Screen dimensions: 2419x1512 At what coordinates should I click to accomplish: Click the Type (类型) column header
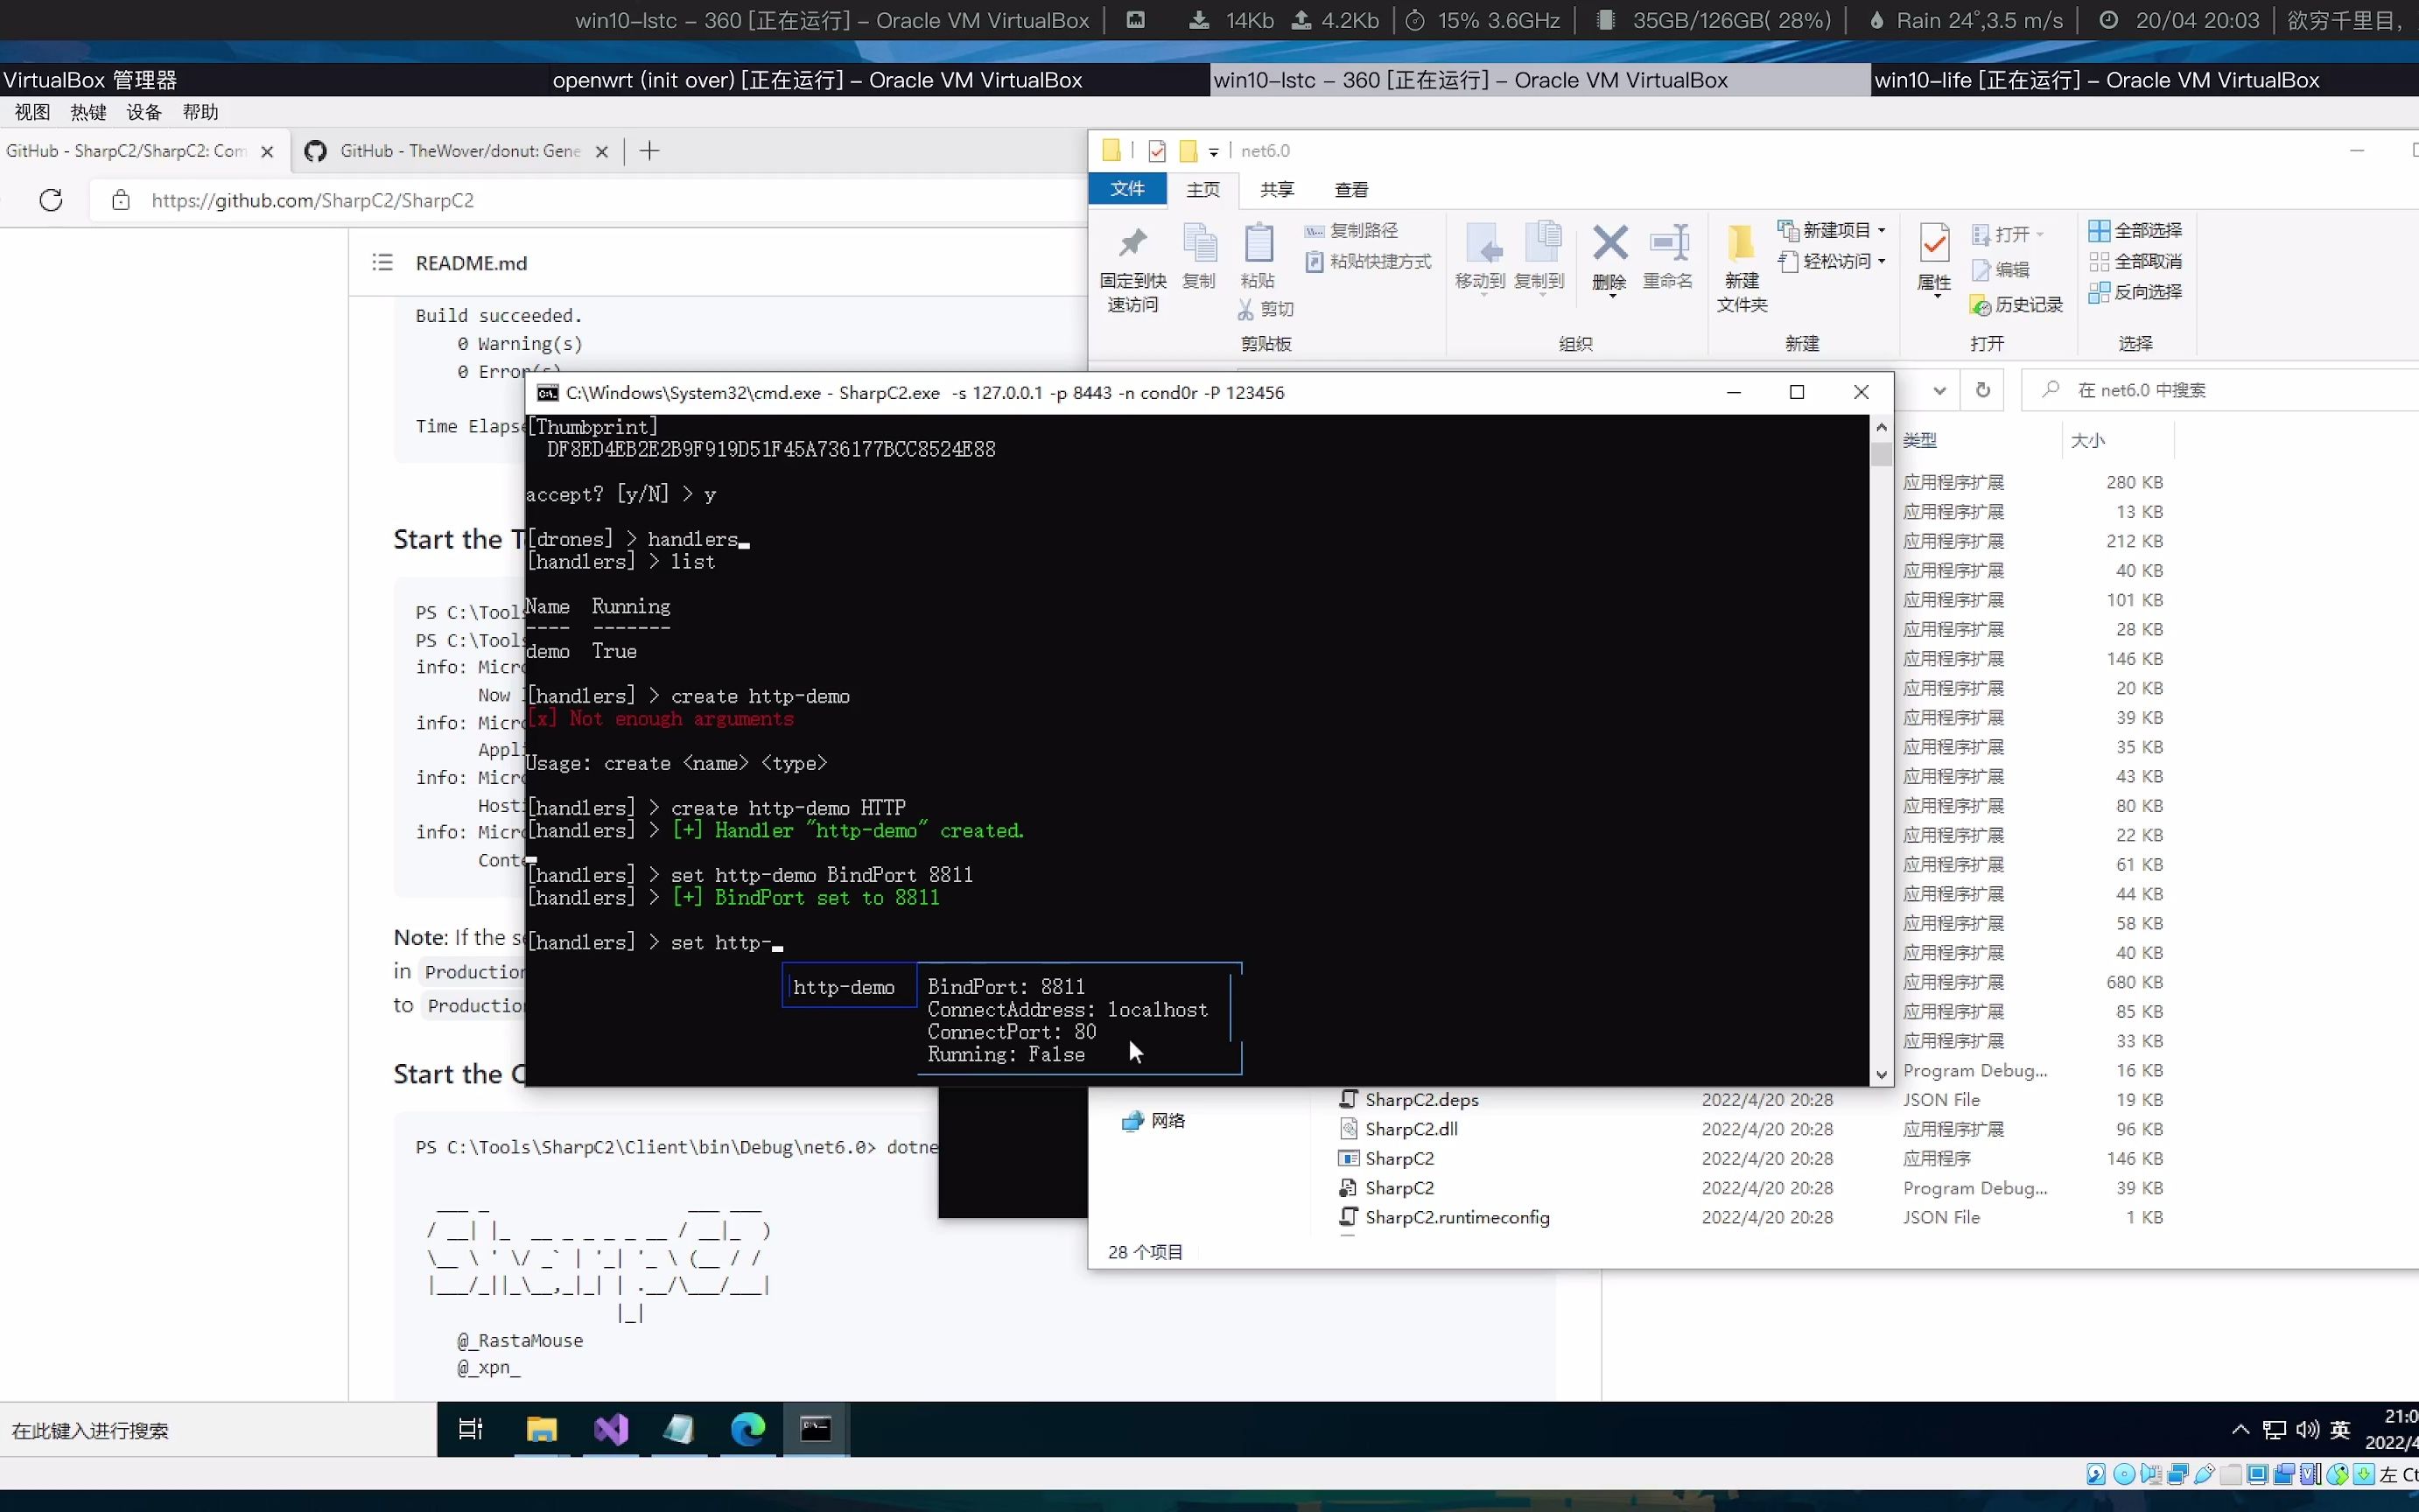click(x=1920, y=440)
